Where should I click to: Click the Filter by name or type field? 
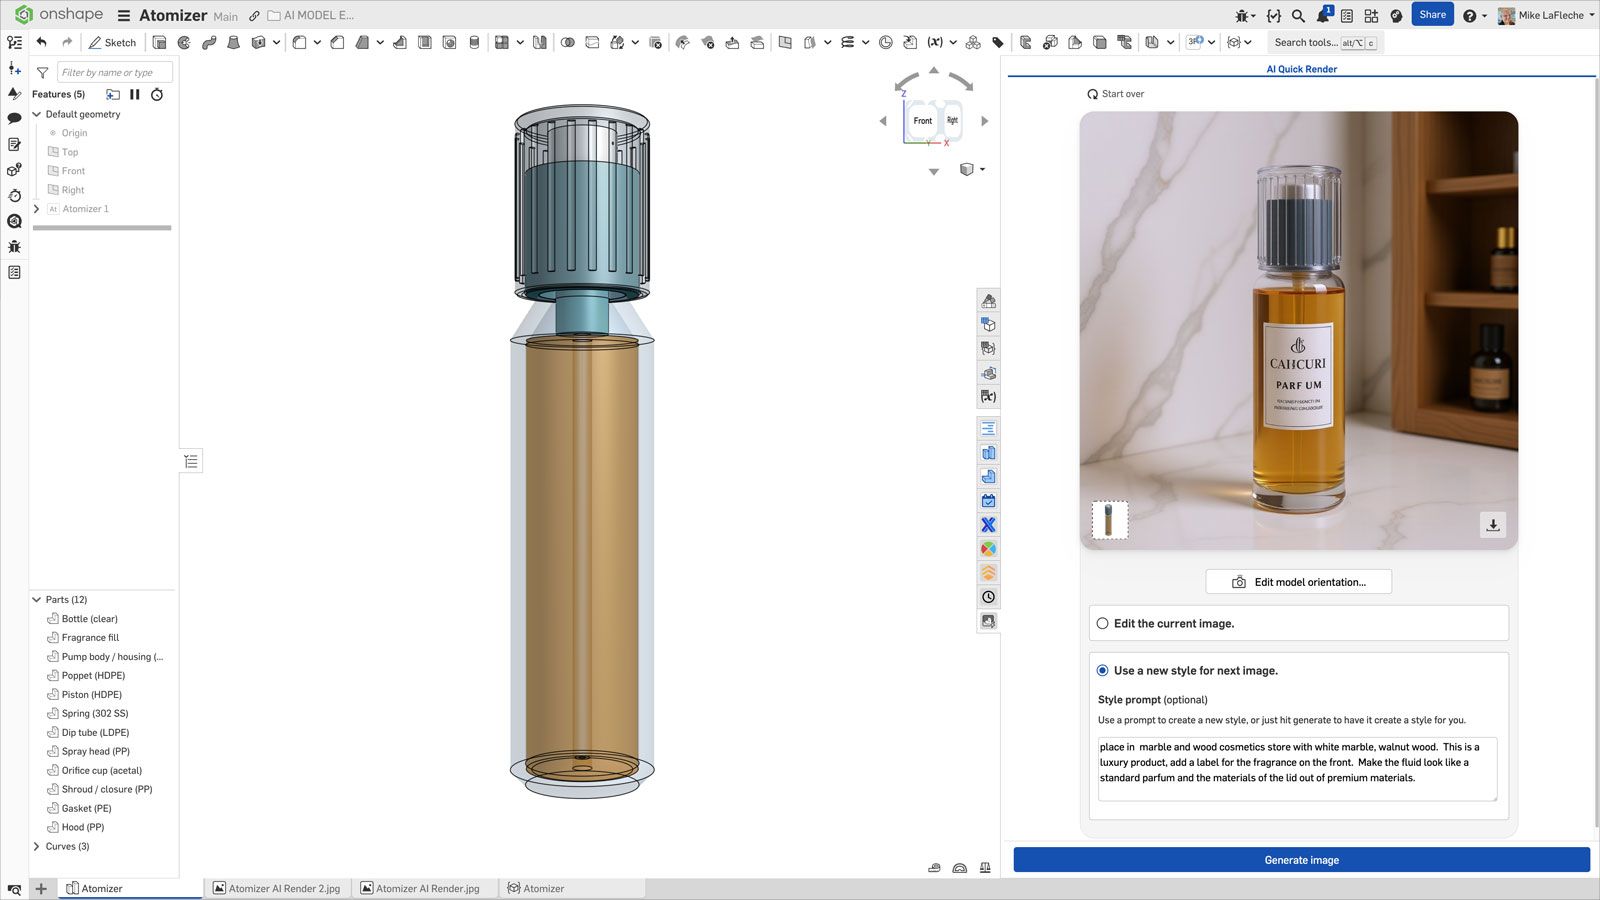(x=114, y=72)
